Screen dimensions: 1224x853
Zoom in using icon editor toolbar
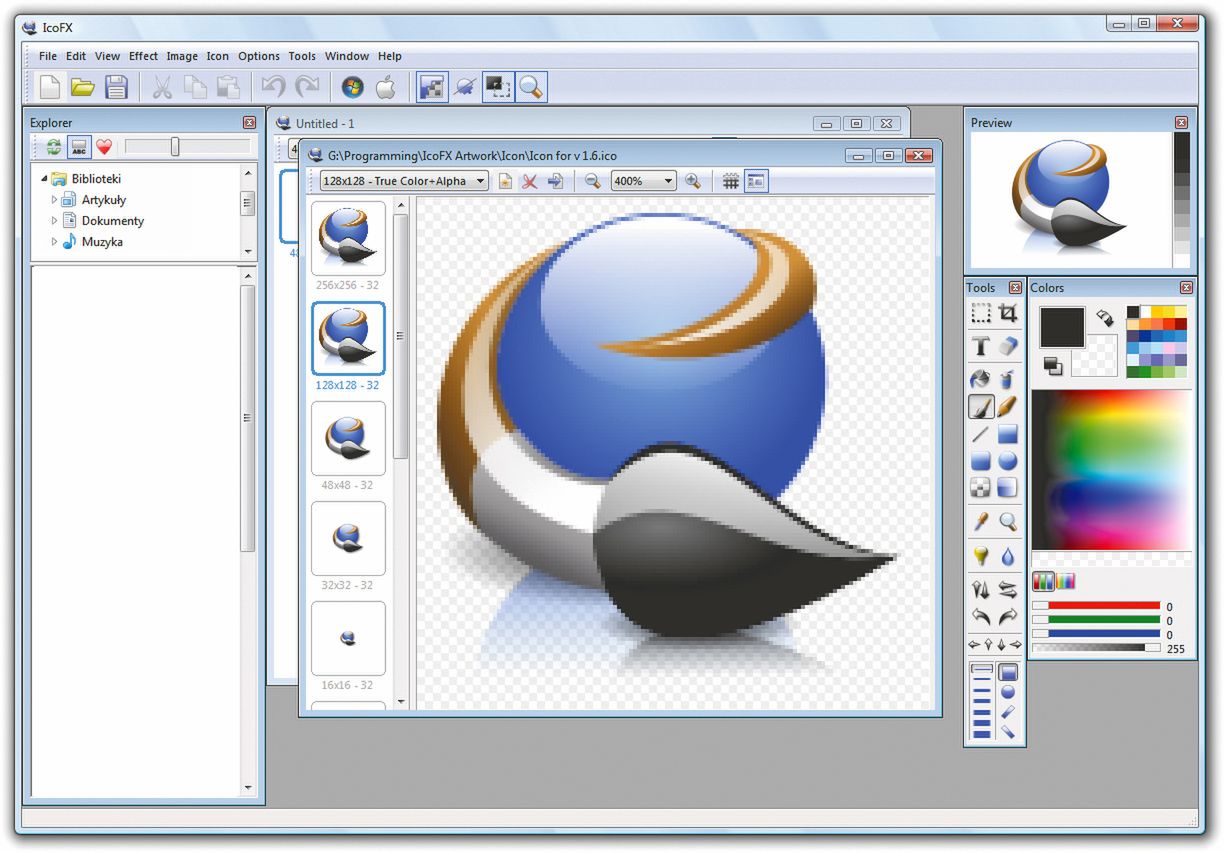pyautogui.click(x=692, y=181)
